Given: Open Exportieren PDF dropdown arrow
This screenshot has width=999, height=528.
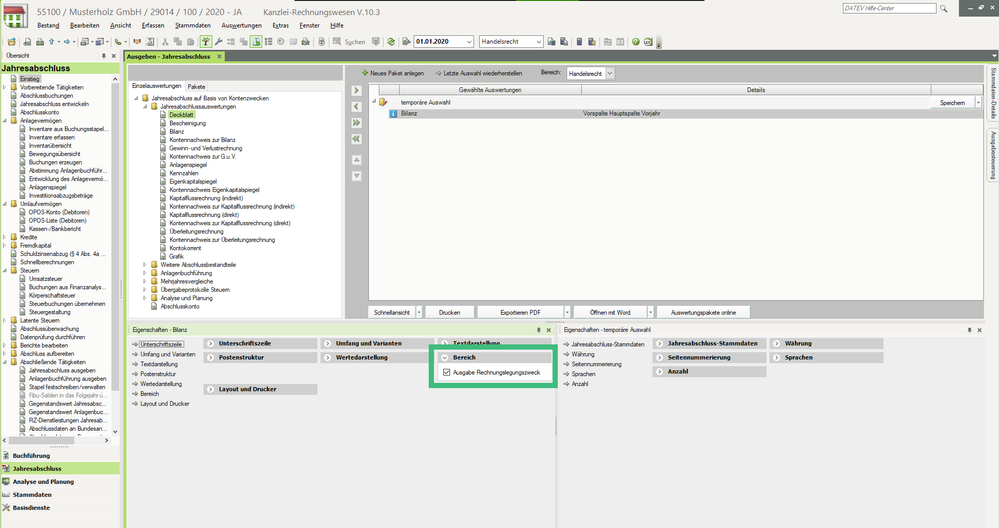Looking at the screenshot, I should (567, 312).
